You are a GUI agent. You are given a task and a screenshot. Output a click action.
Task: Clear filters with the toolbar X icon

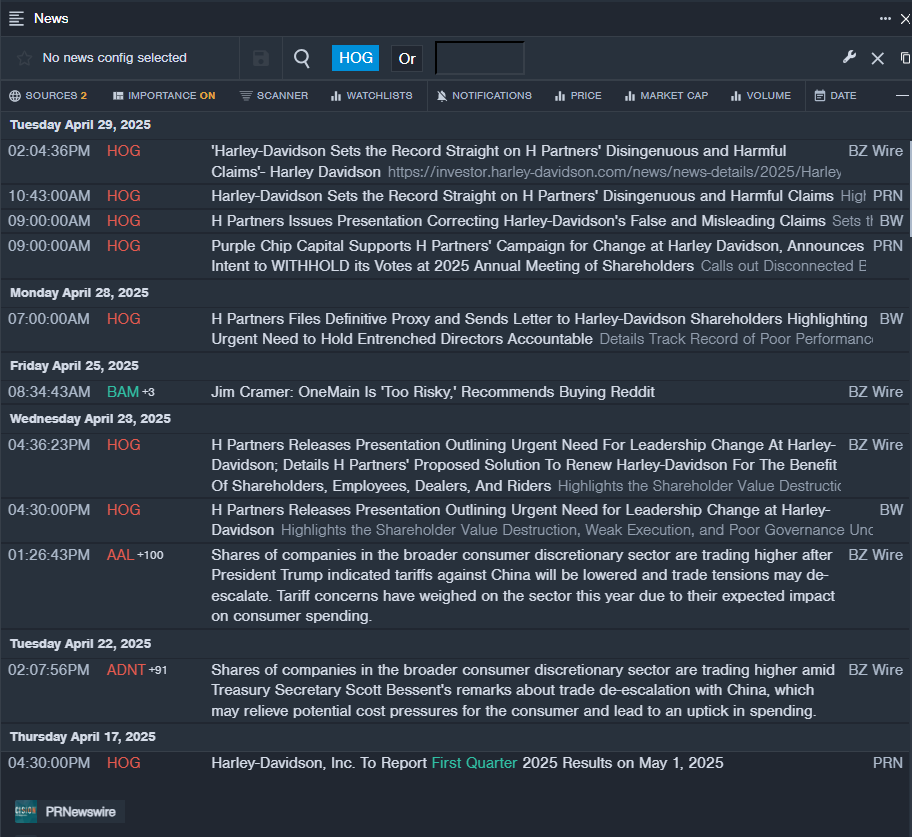(x=878, y=58)
